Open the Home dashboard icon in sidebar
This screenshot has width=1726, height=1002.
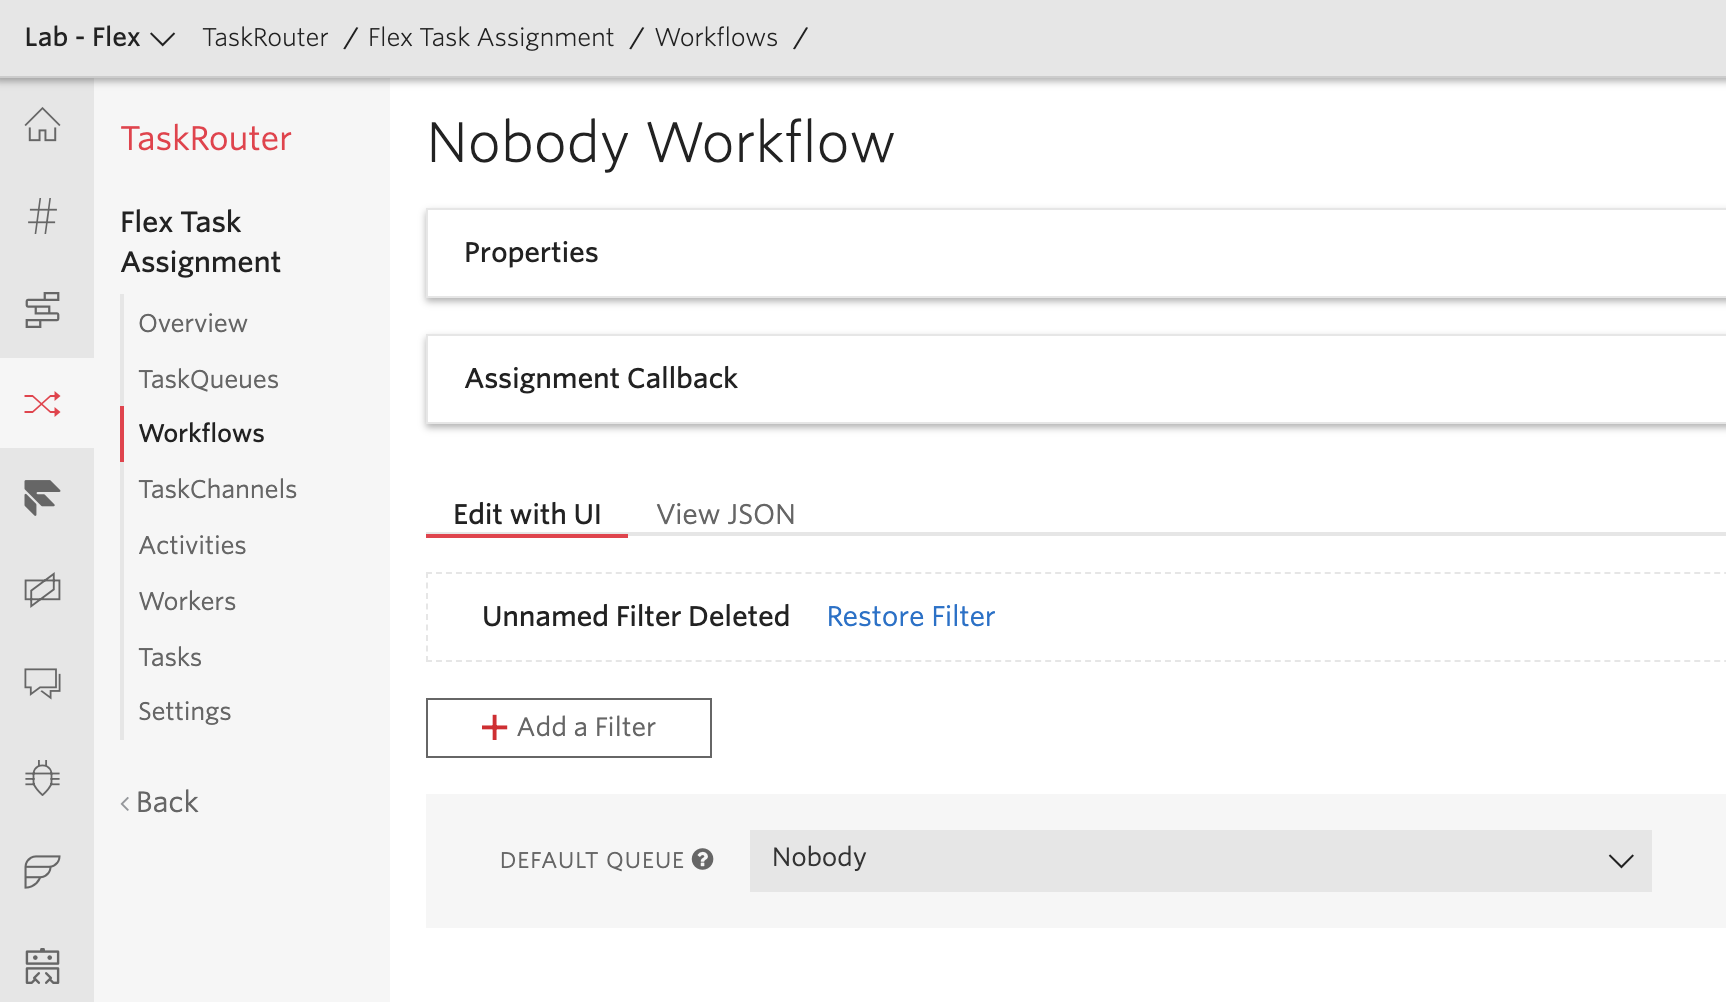tap(42, 125)
